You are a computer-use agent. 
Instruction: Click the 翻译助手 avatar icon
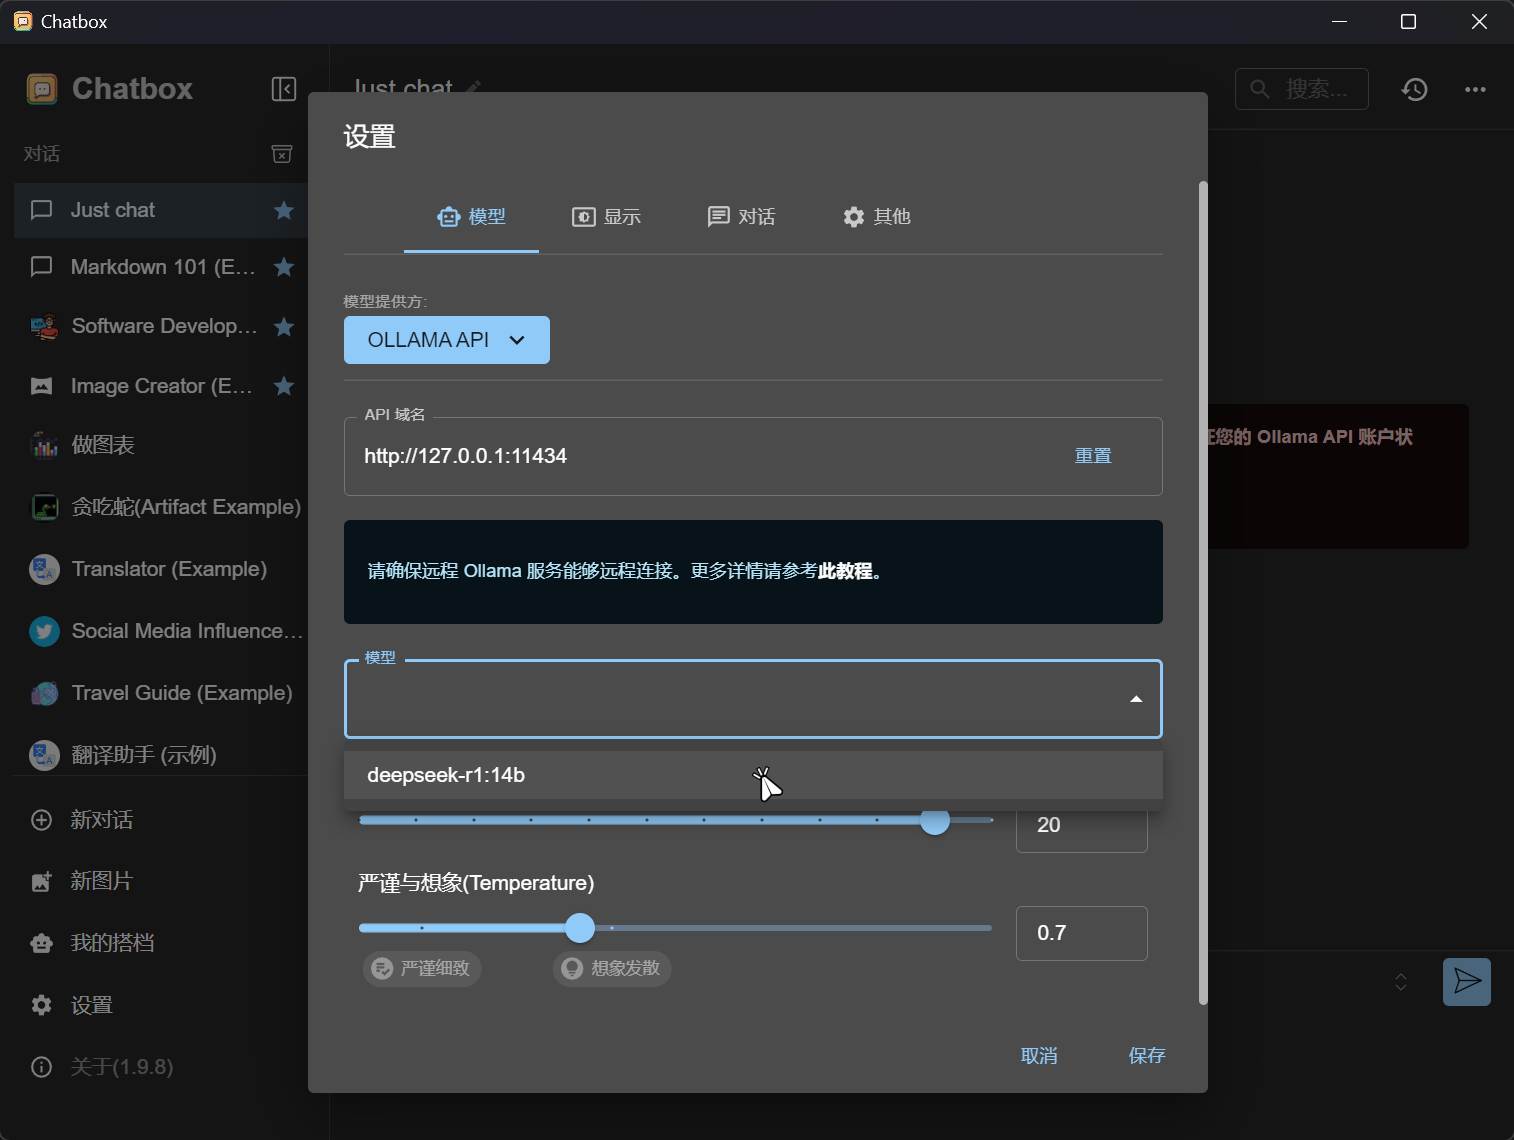point(44,755)
